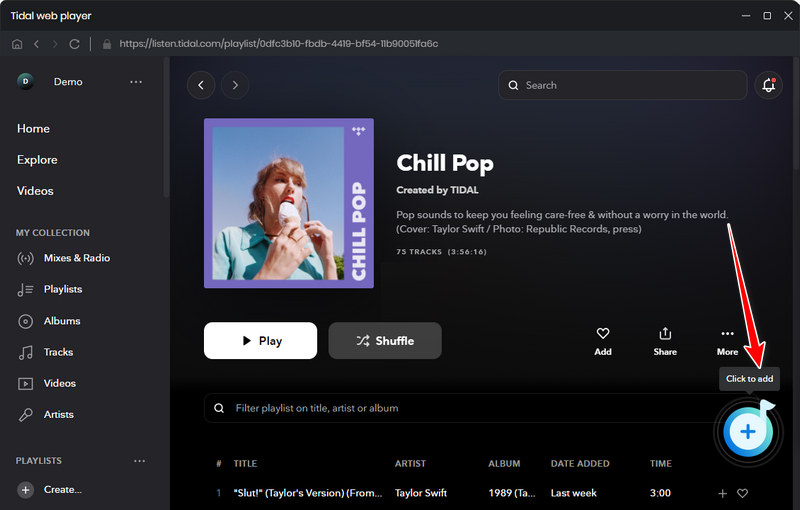Open Explore in the sidebar
The image size is (800, 510).
click(x=37, y=160)
